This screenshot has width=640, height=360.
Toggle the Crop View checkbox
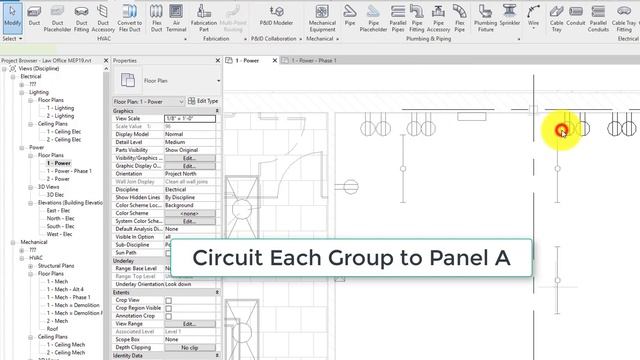point(168,300)
